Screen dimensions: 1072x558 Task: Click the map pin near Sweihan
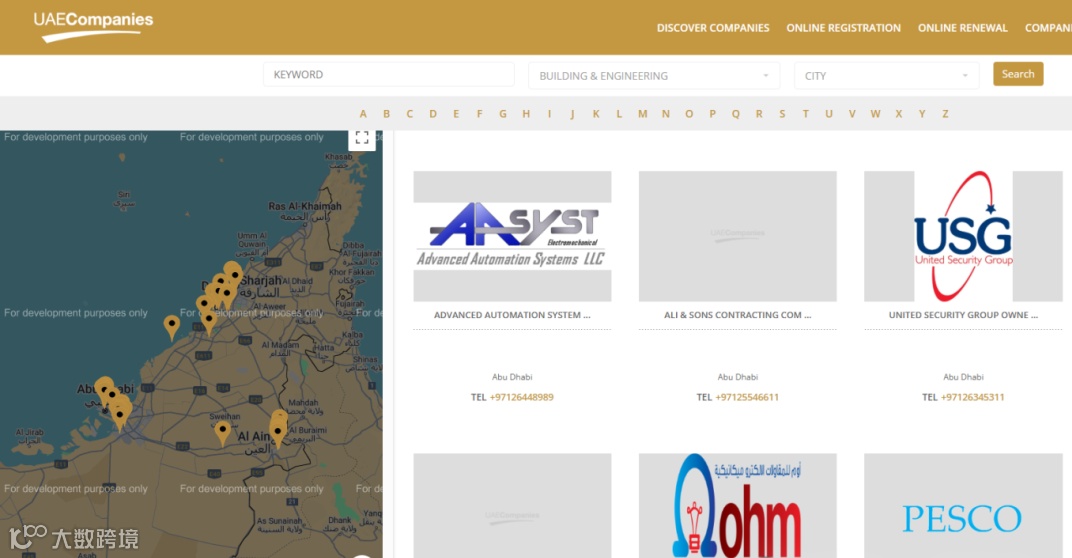(222, 433)
